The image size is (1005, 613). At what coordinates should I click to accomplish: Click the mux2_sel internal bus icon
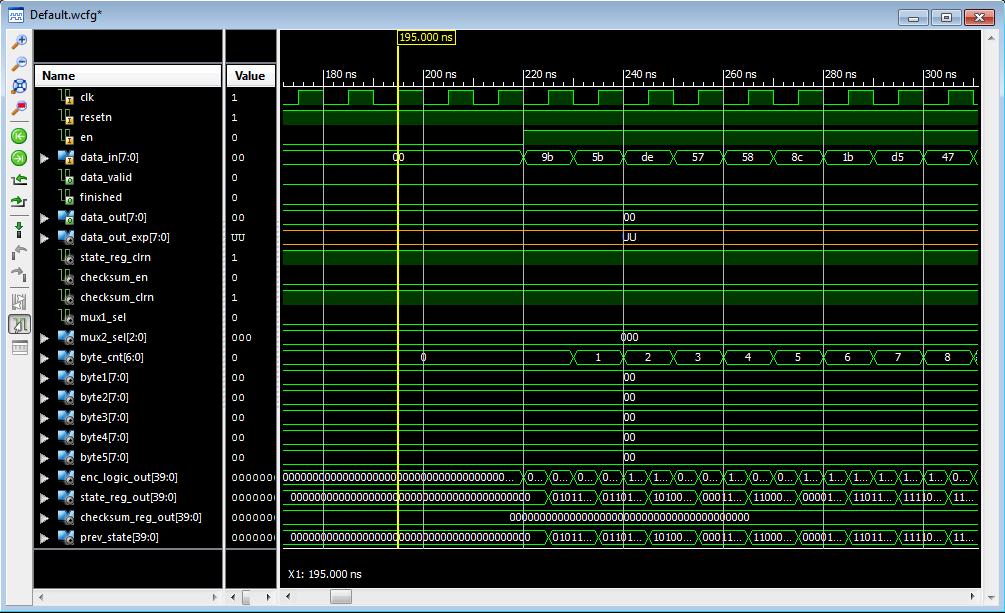66,337
